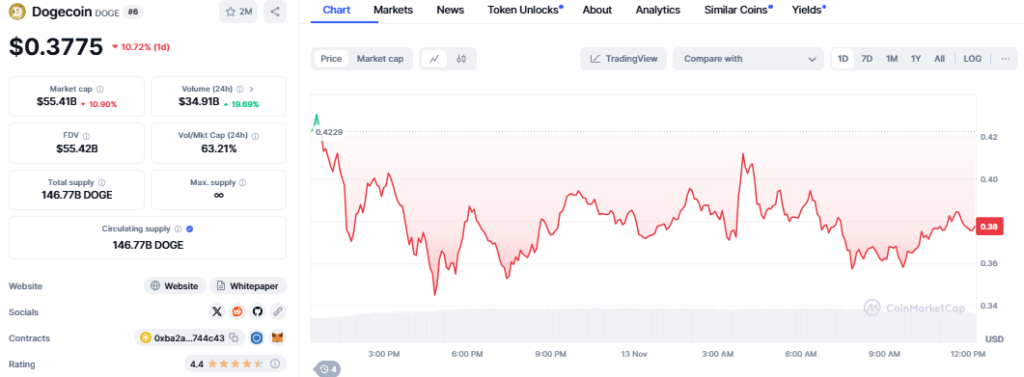Open the Token Unlocks tab
Screen dimensions: 1024x377
click(x=524, y=10)
